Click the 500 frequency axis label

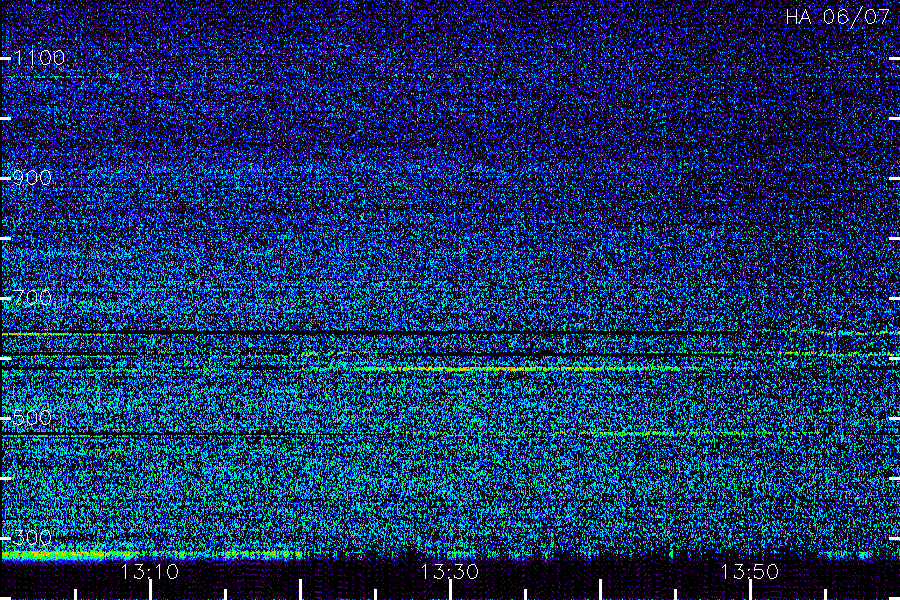(32, 417)
